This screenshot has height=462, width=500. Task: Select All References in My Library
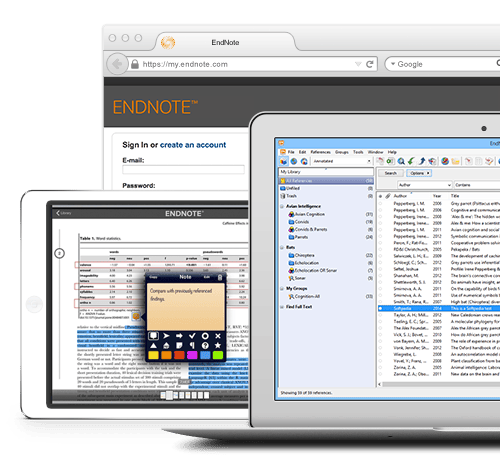pos(326,181)
